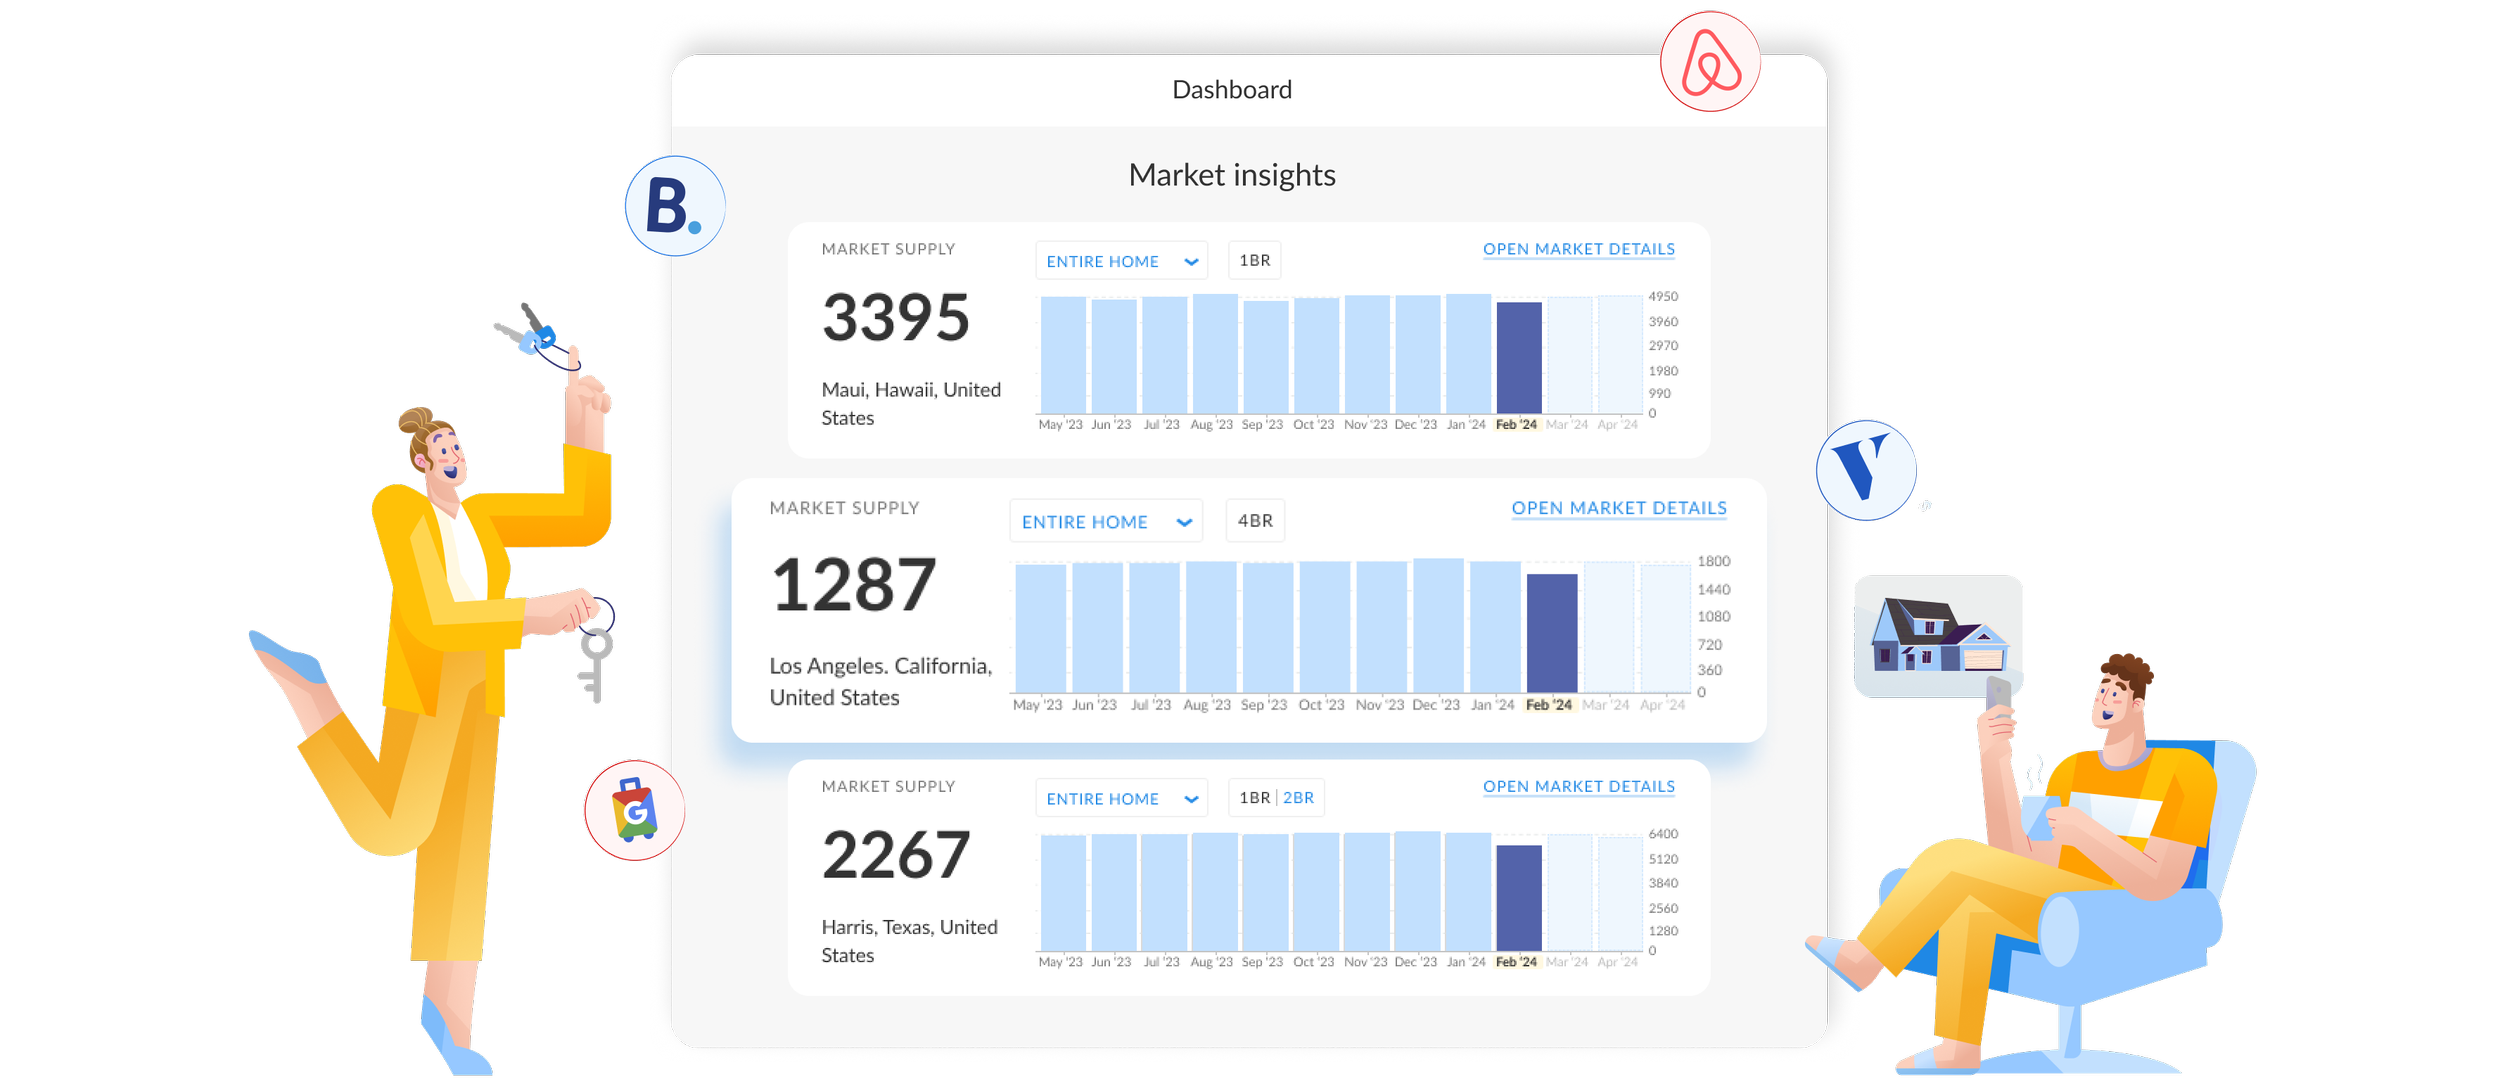The width and height of the screenshot is (2500, 1083).
Task: Open market details for Harris, Texas
Action: (x=1578, y=787)
